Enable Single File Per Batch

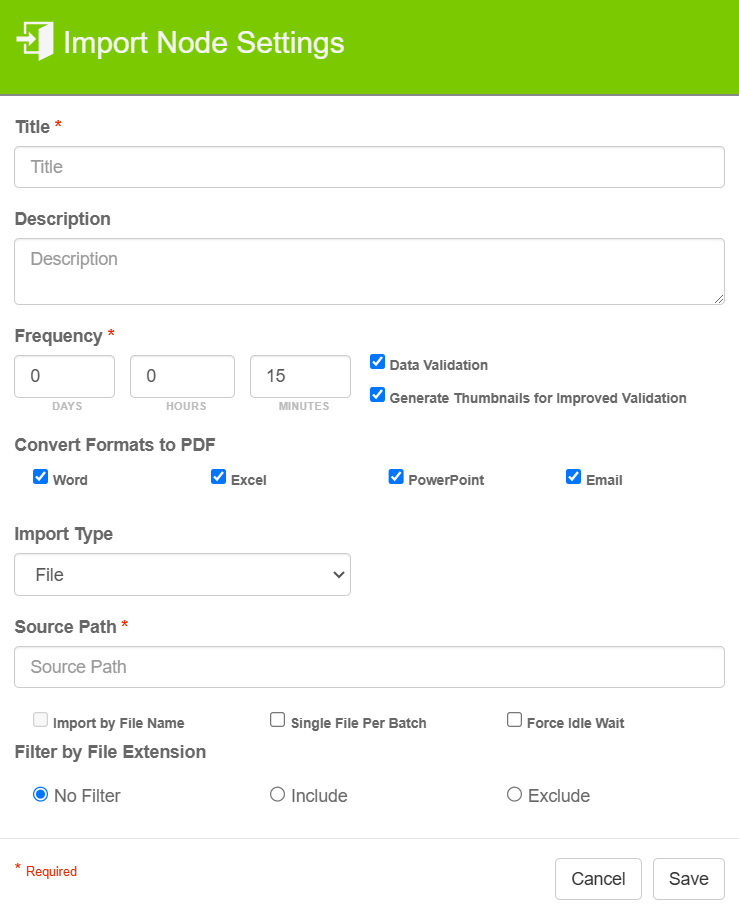tap(277, 719)
